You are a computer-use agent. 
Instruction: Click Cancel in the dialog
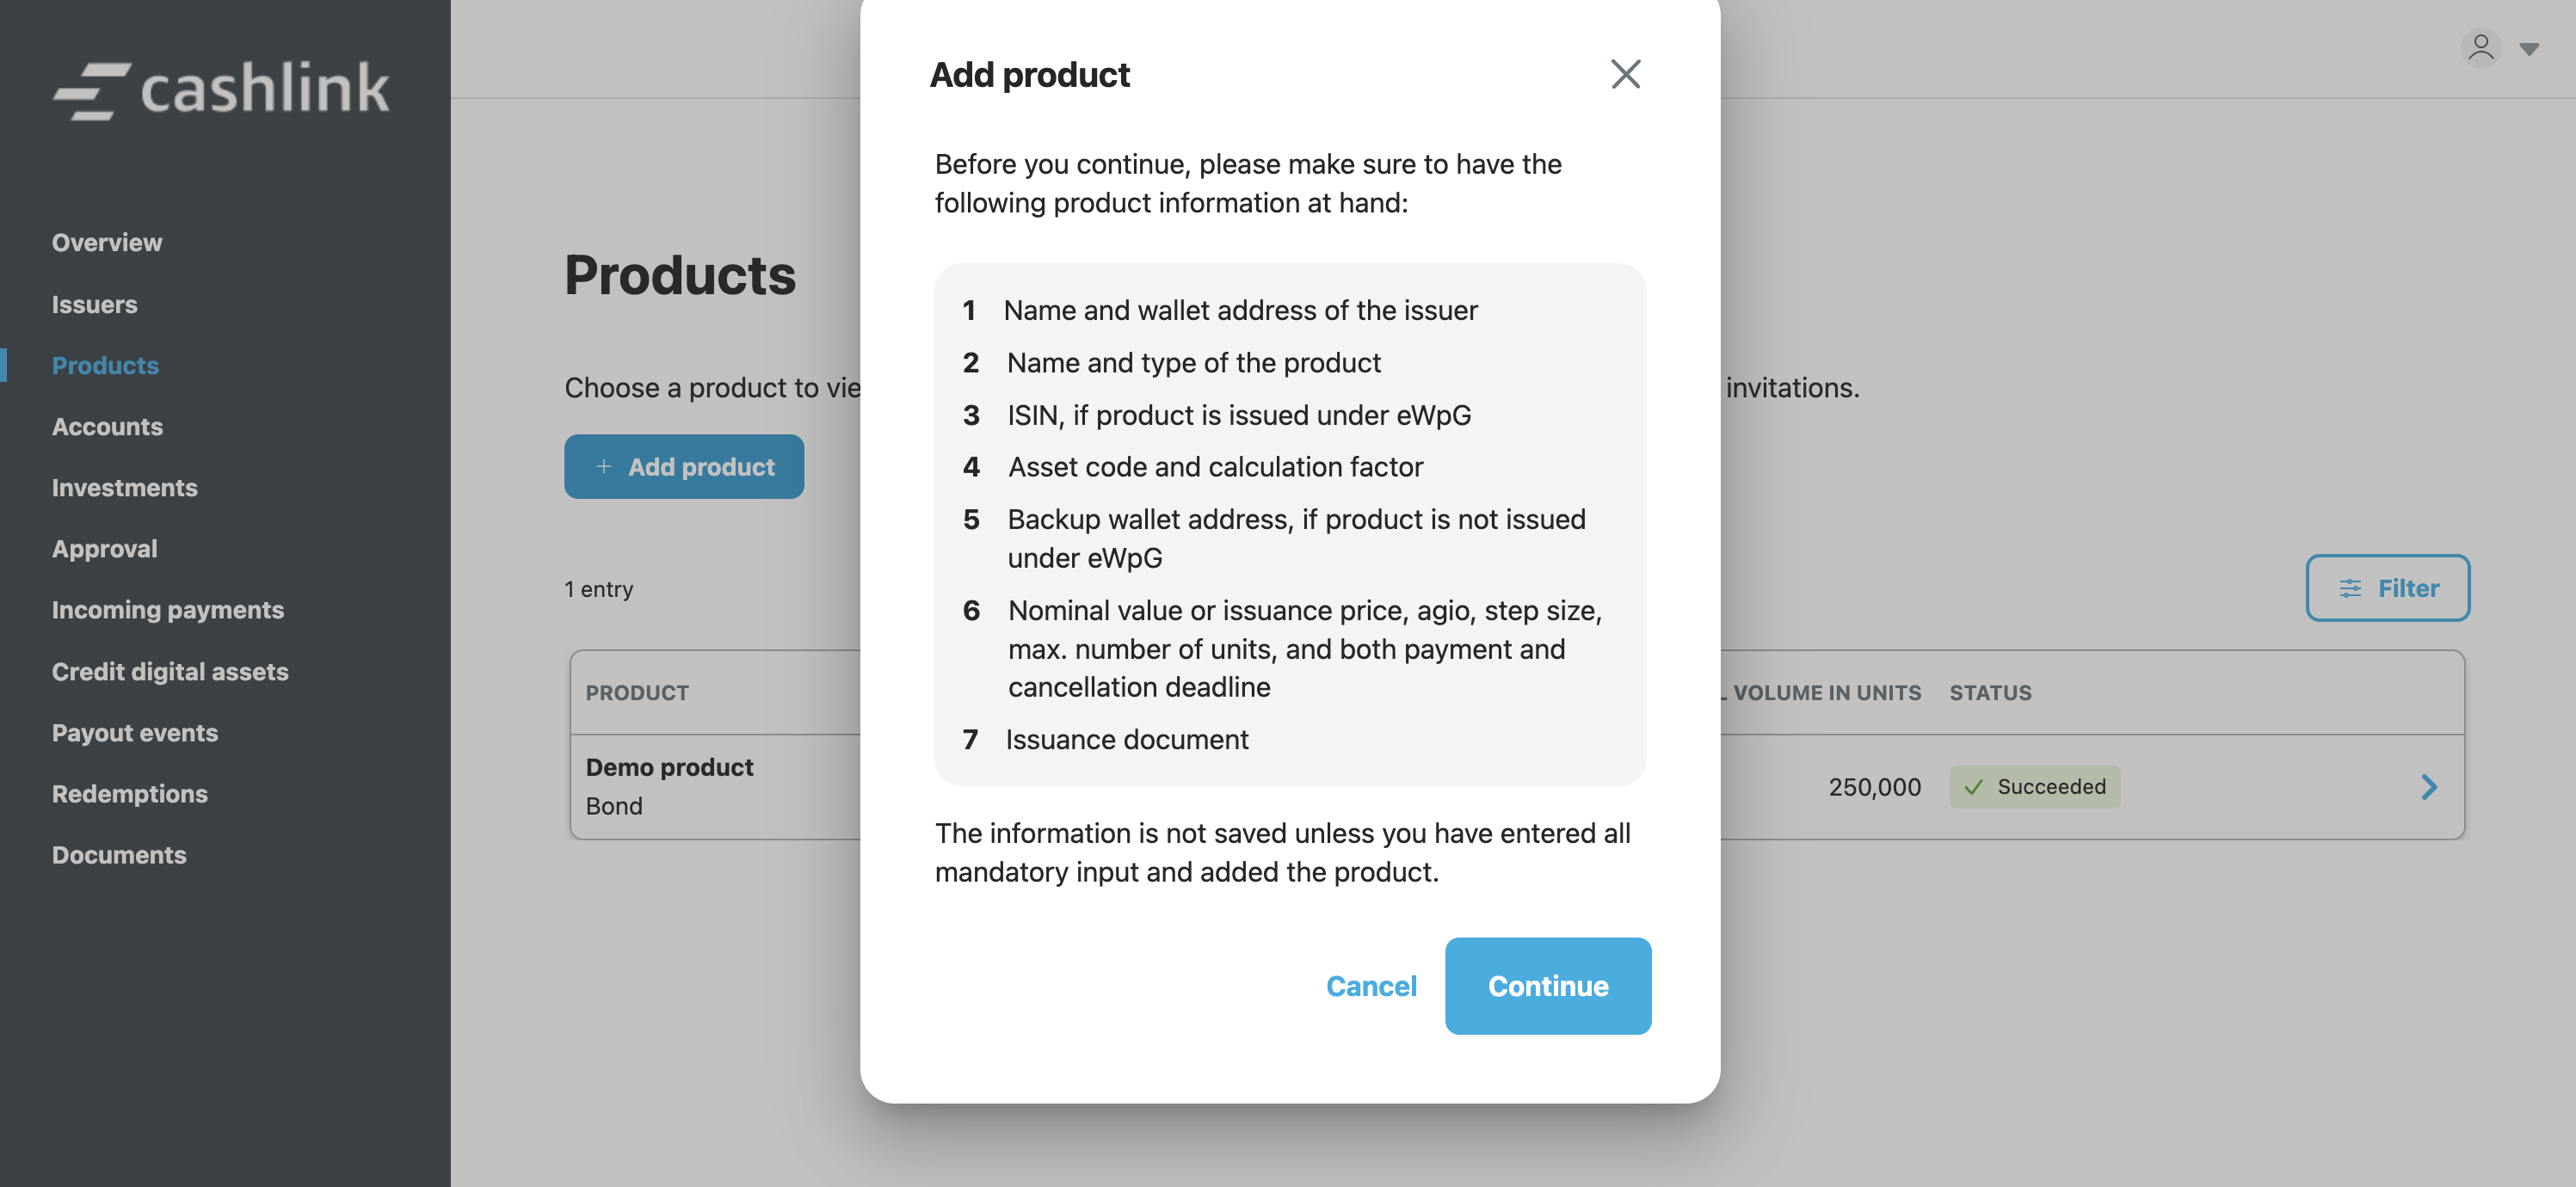coord(1371,986)
